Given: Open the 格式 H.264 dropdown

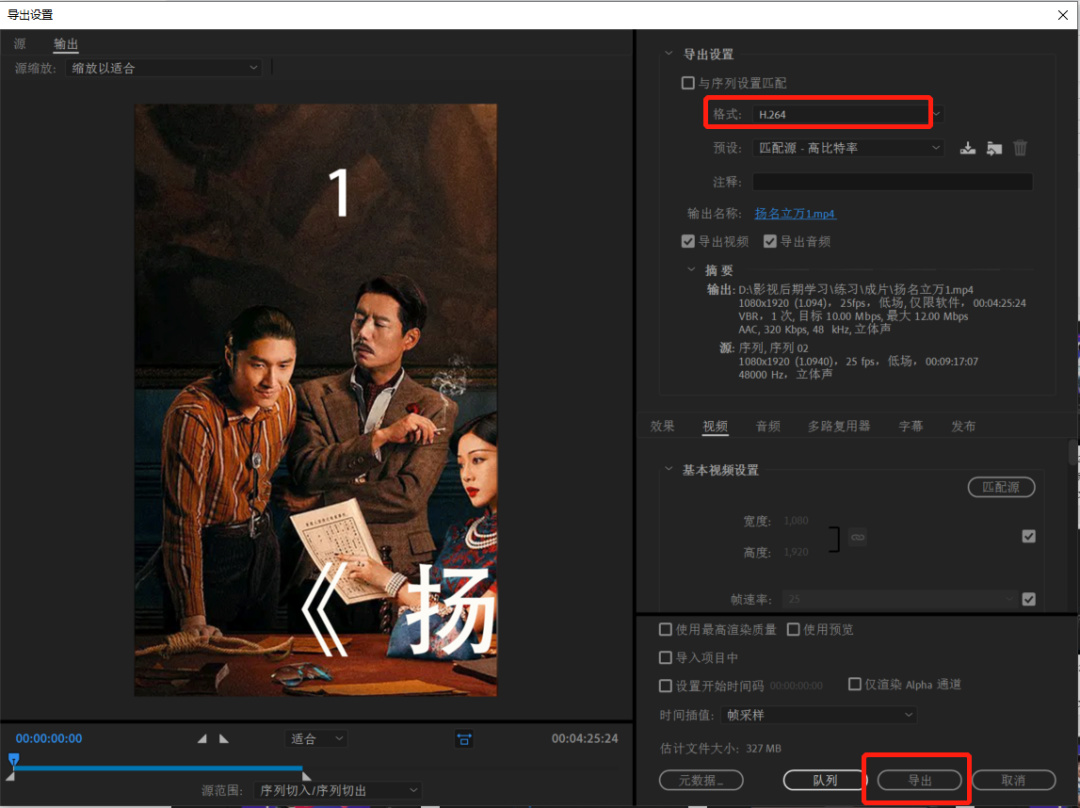Looking at the screenshot, I should click(x=845, y=114).
